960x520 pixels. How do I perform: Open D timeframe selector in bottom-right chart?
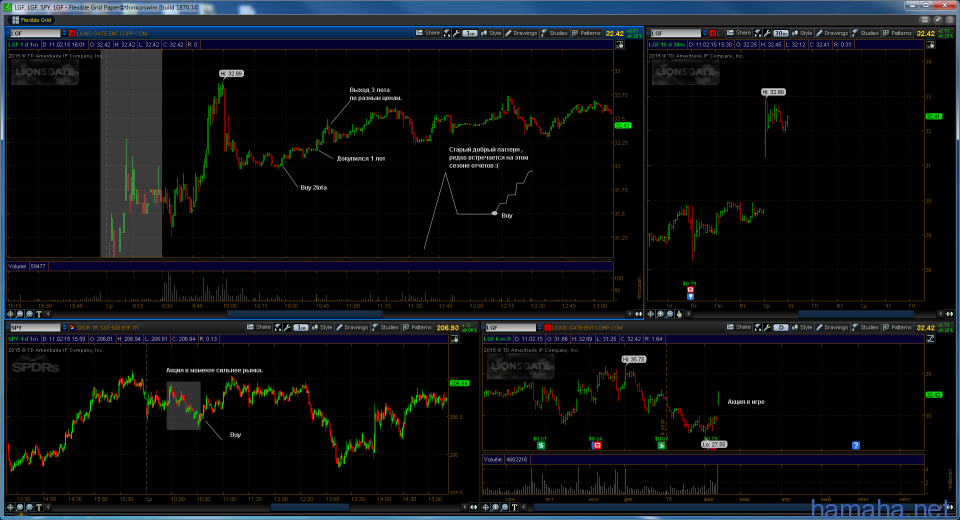[x=781, y=328]
